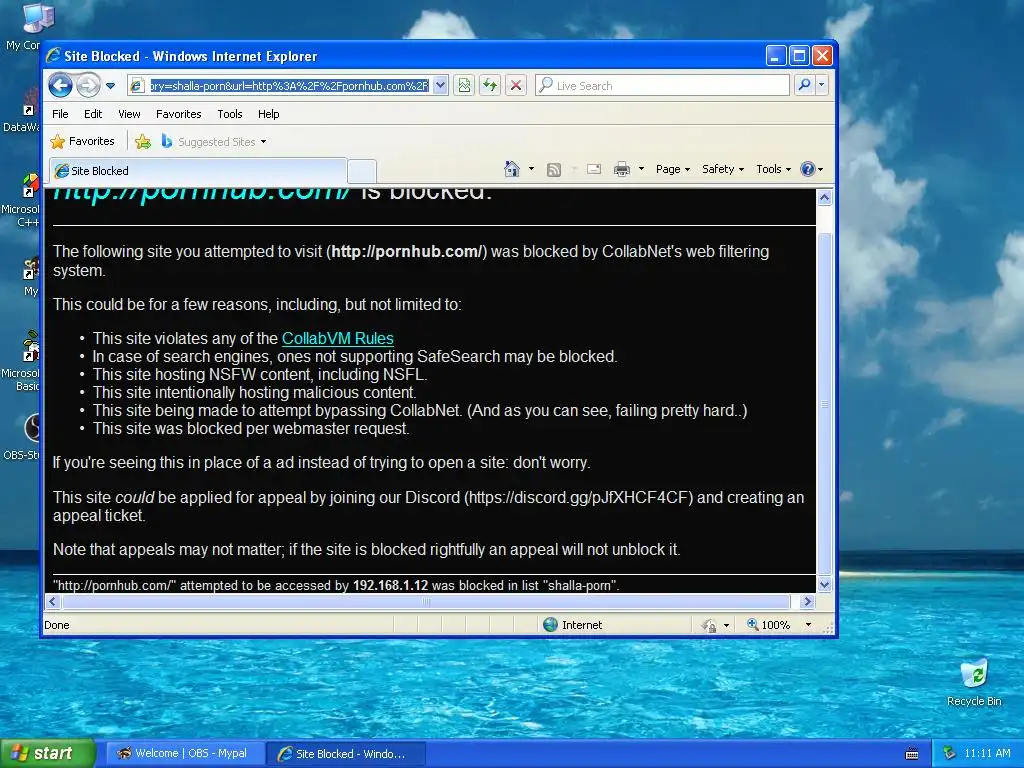Open the Tools menu in menu bar

[x=230, y=114]
